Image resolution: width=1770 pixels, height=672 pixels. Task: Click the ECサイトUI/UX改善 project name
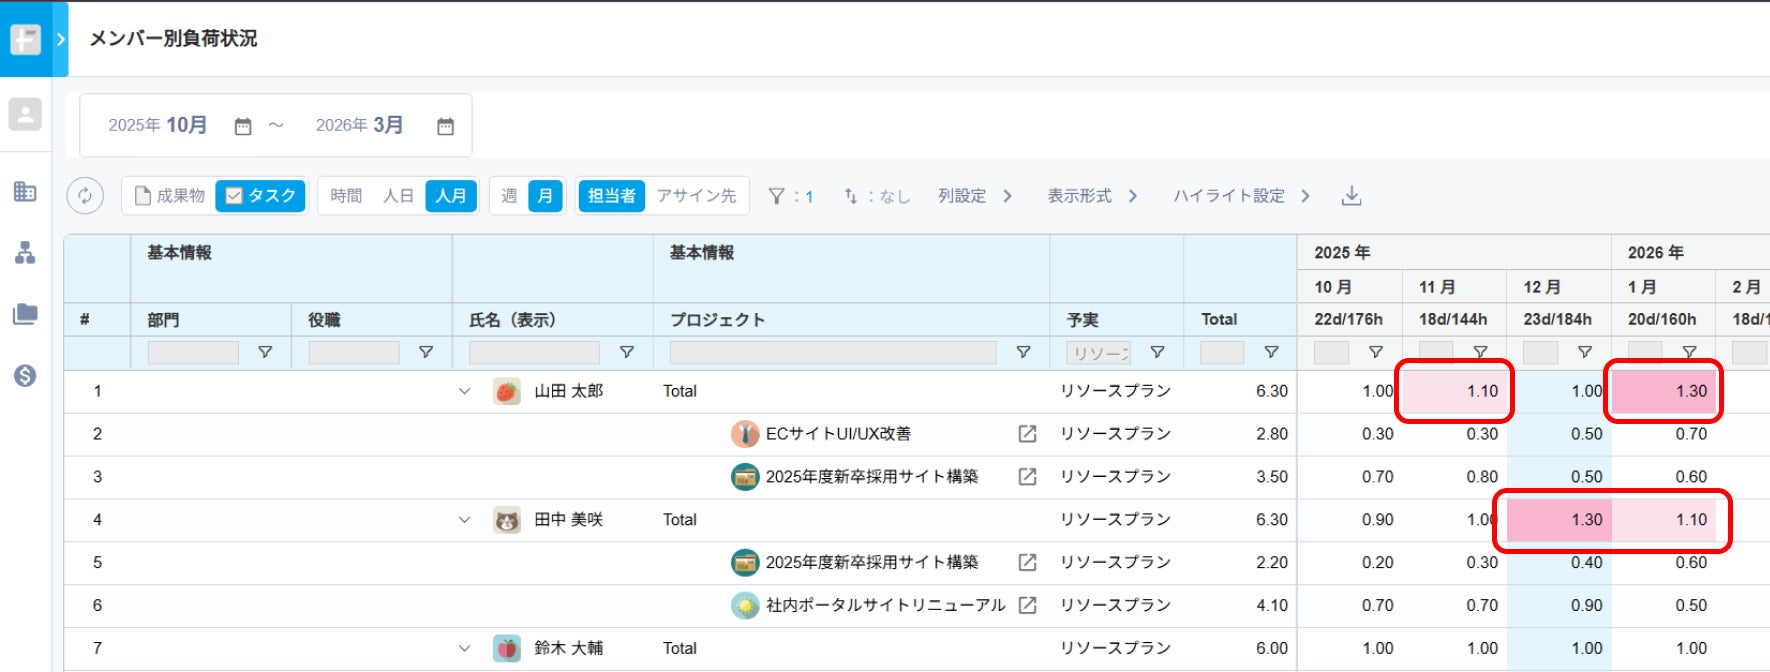(x=838, y=434)
